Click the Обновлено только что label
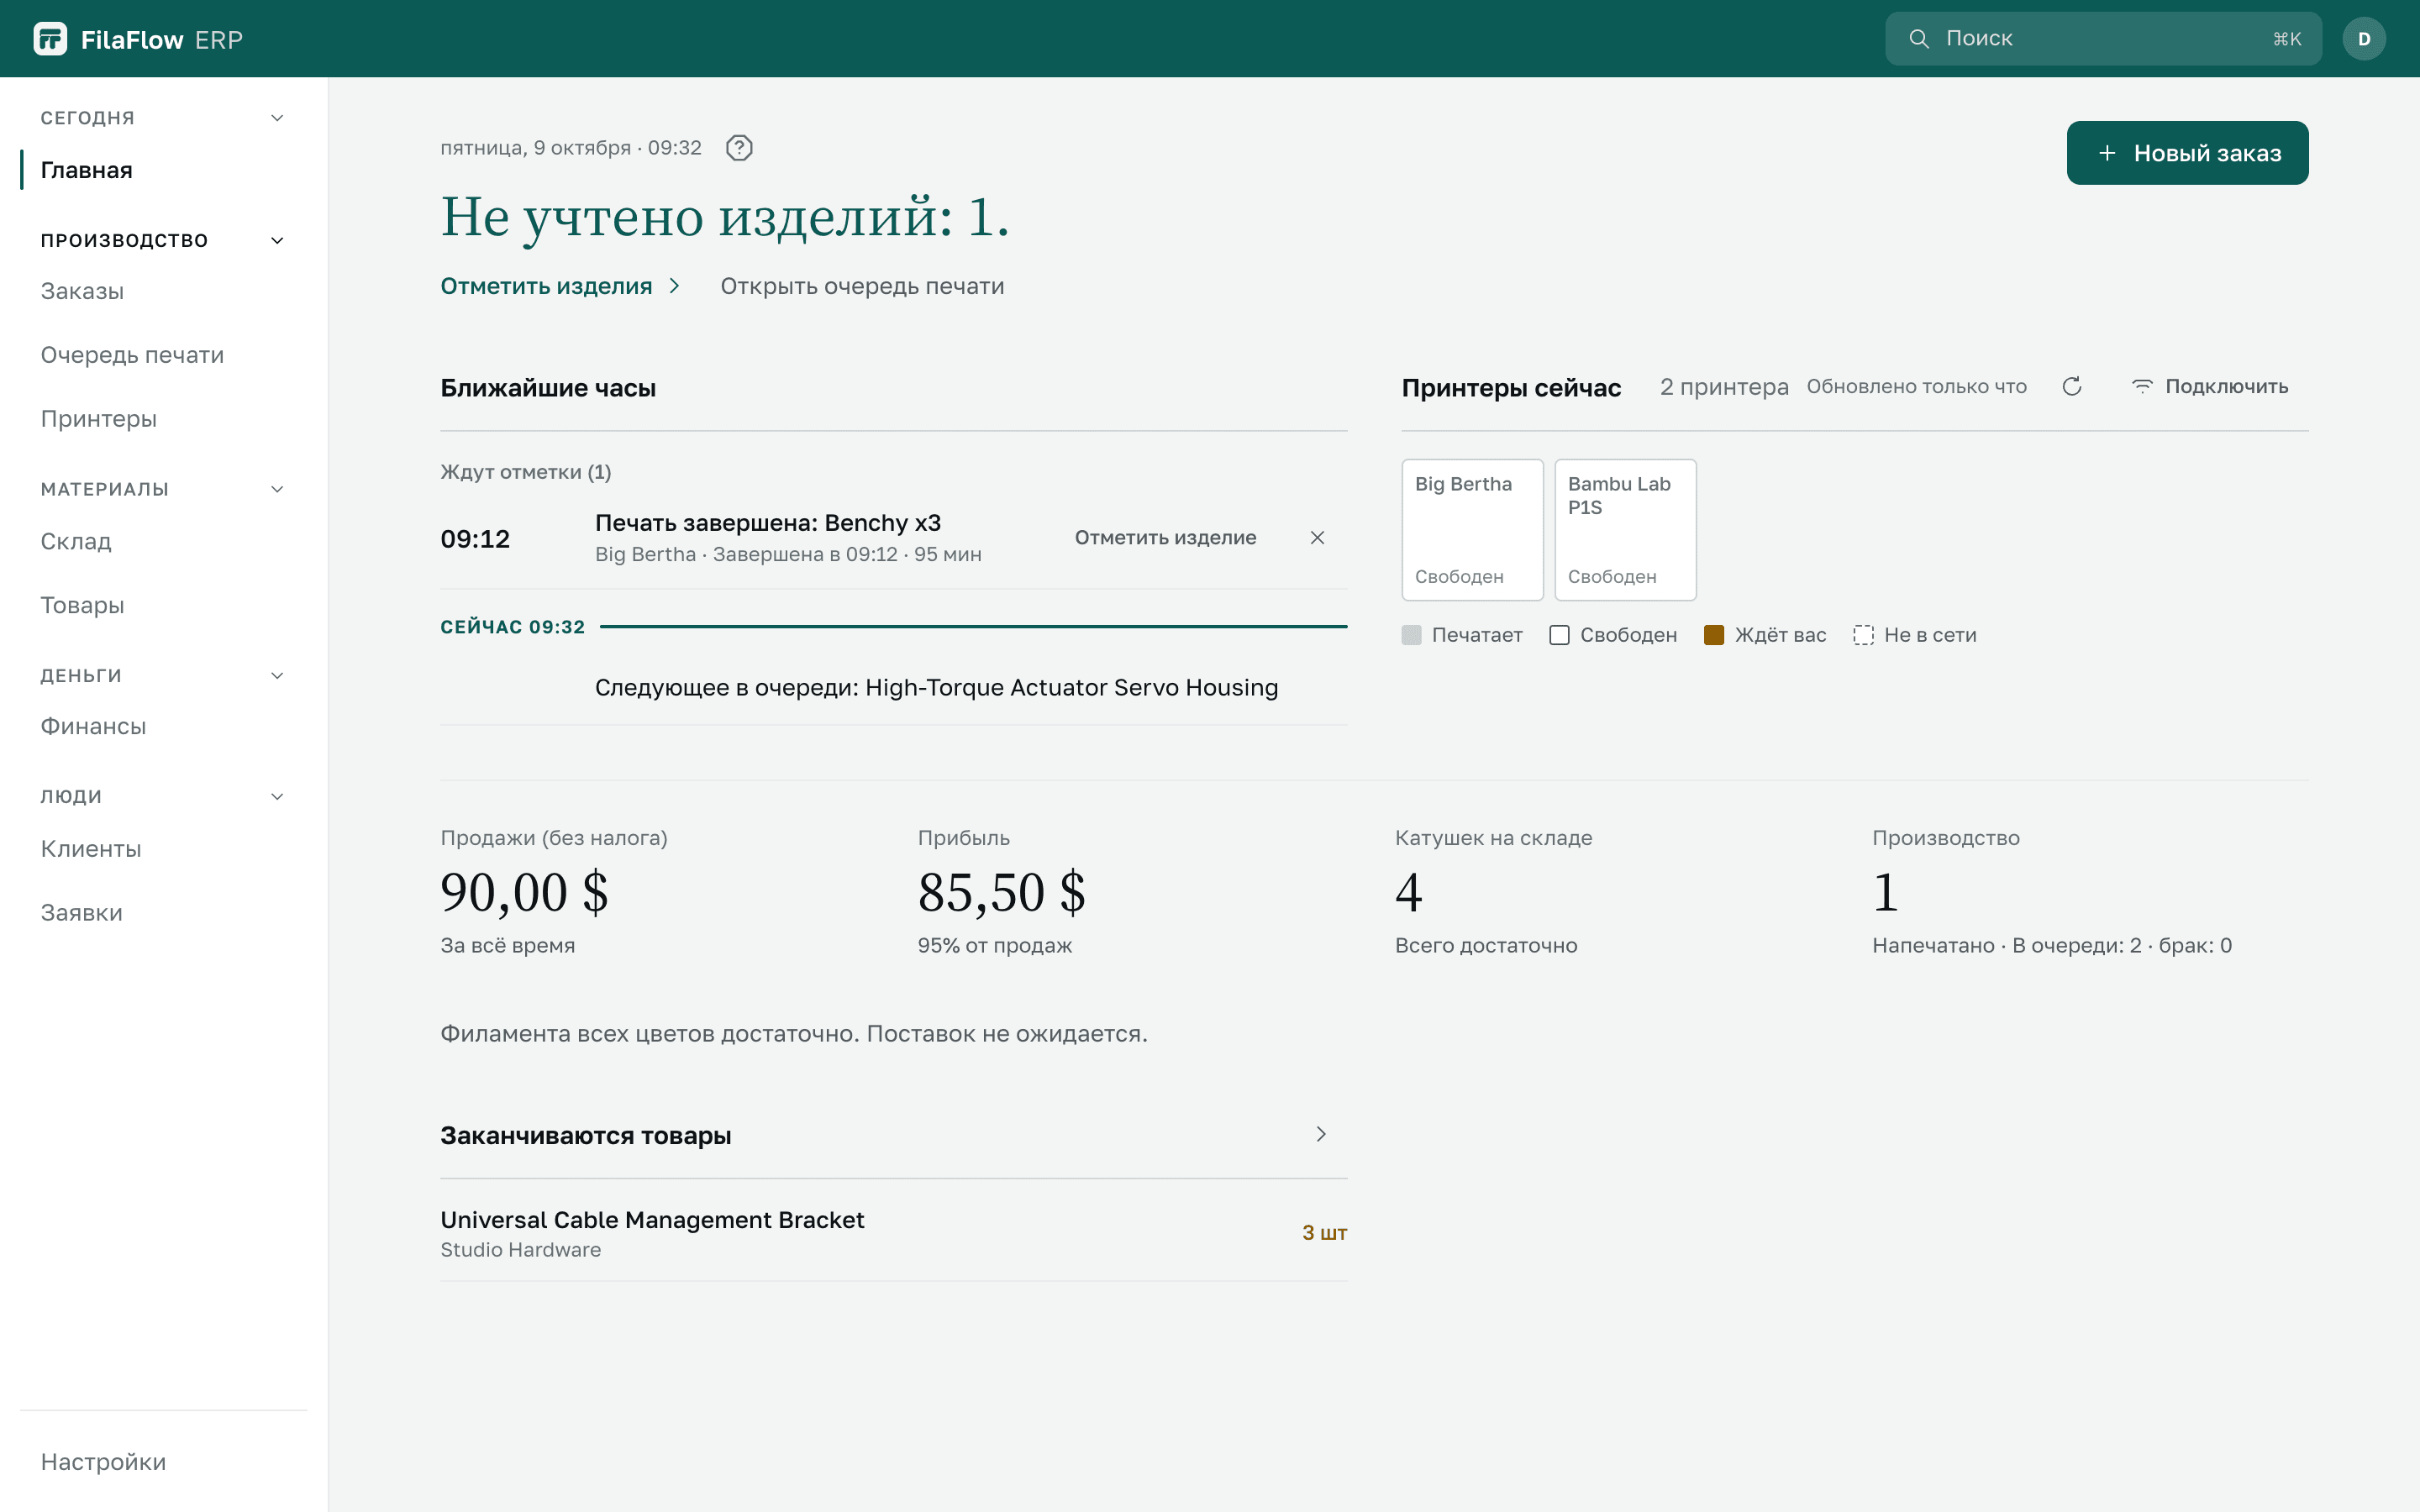The image size is (2420, 1512). [1916, 387]
